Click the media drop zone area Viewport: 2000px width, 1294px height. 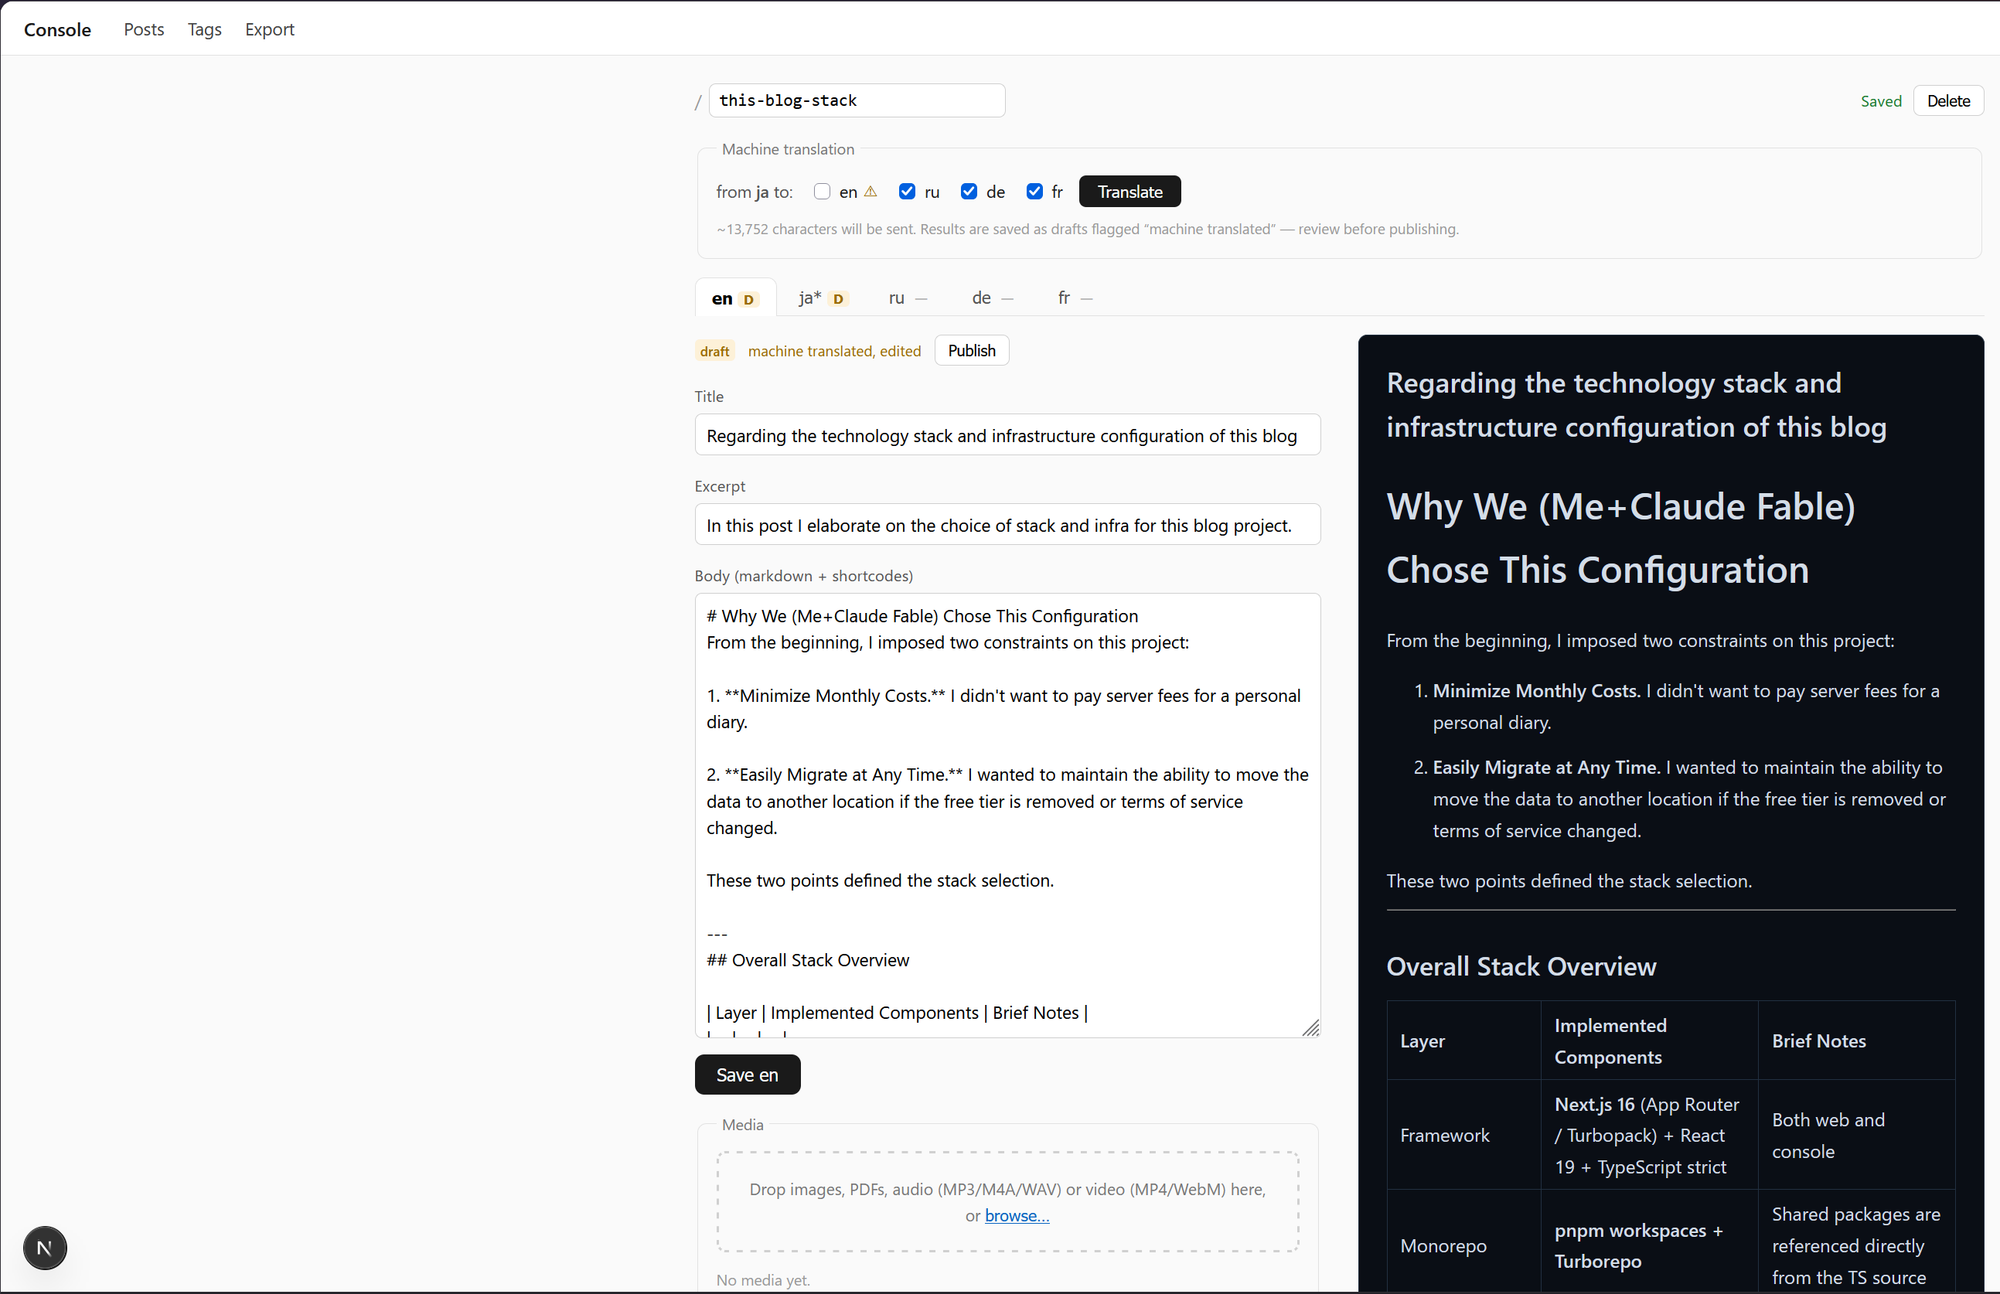pyautogui.click(x=1007, y=1202)
